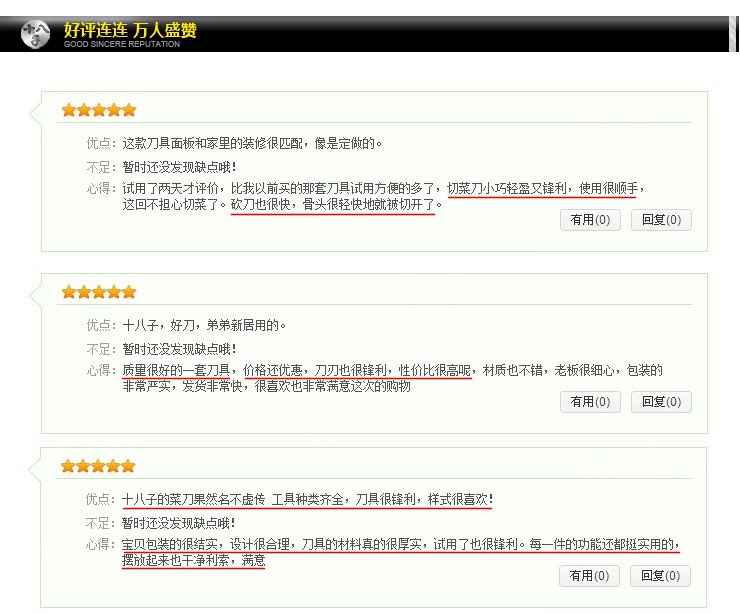Click text 十八子，好刀，弟弟新居用的
This screenshot has width=740, height=613.
(202, 325)
